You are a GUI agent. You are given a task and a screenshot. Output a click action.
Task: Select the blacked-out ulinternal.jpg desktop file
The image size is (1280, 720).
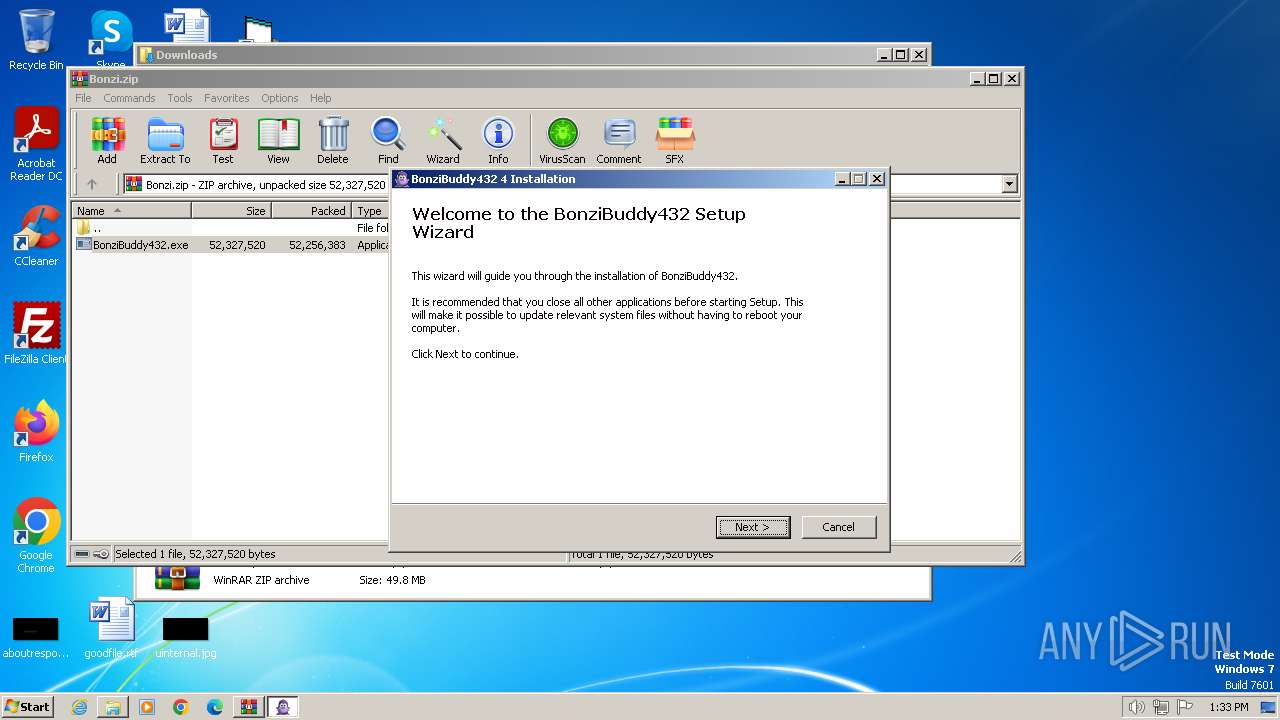pos(186,635)
